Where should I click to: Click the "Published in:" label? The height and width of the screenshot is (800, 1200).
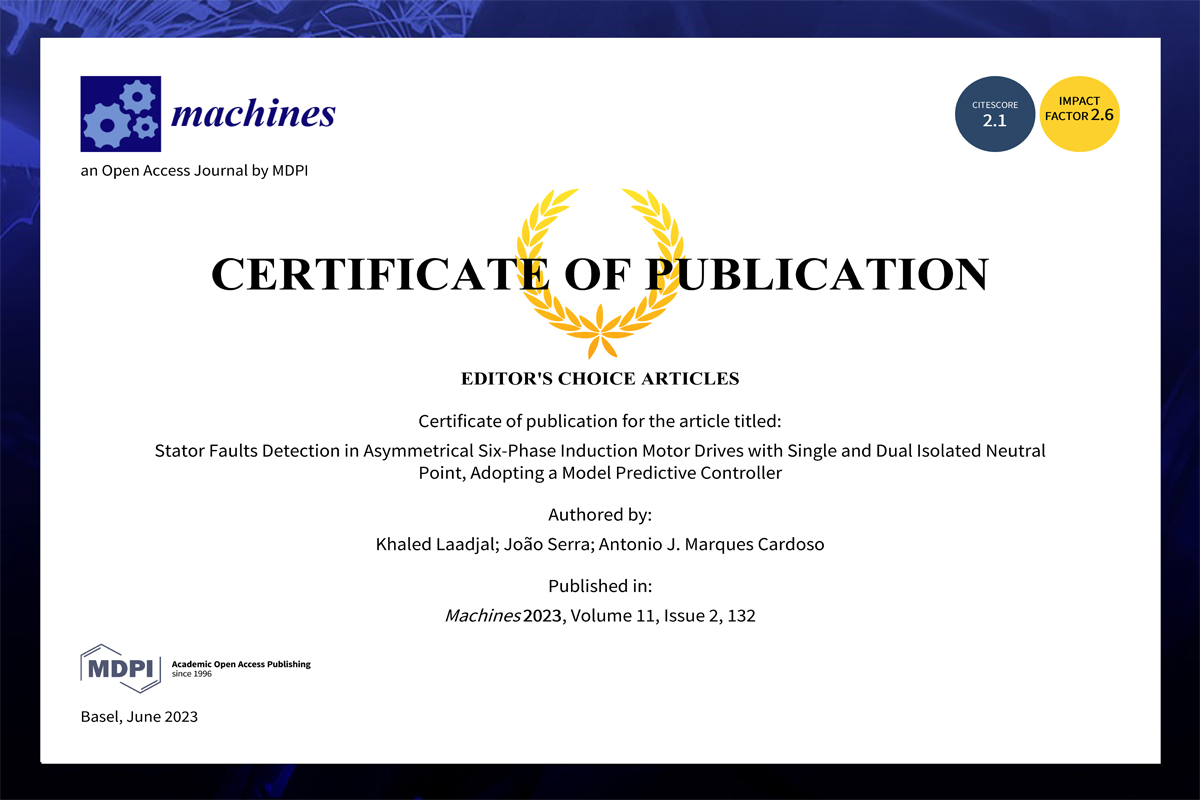click(600, 586)
